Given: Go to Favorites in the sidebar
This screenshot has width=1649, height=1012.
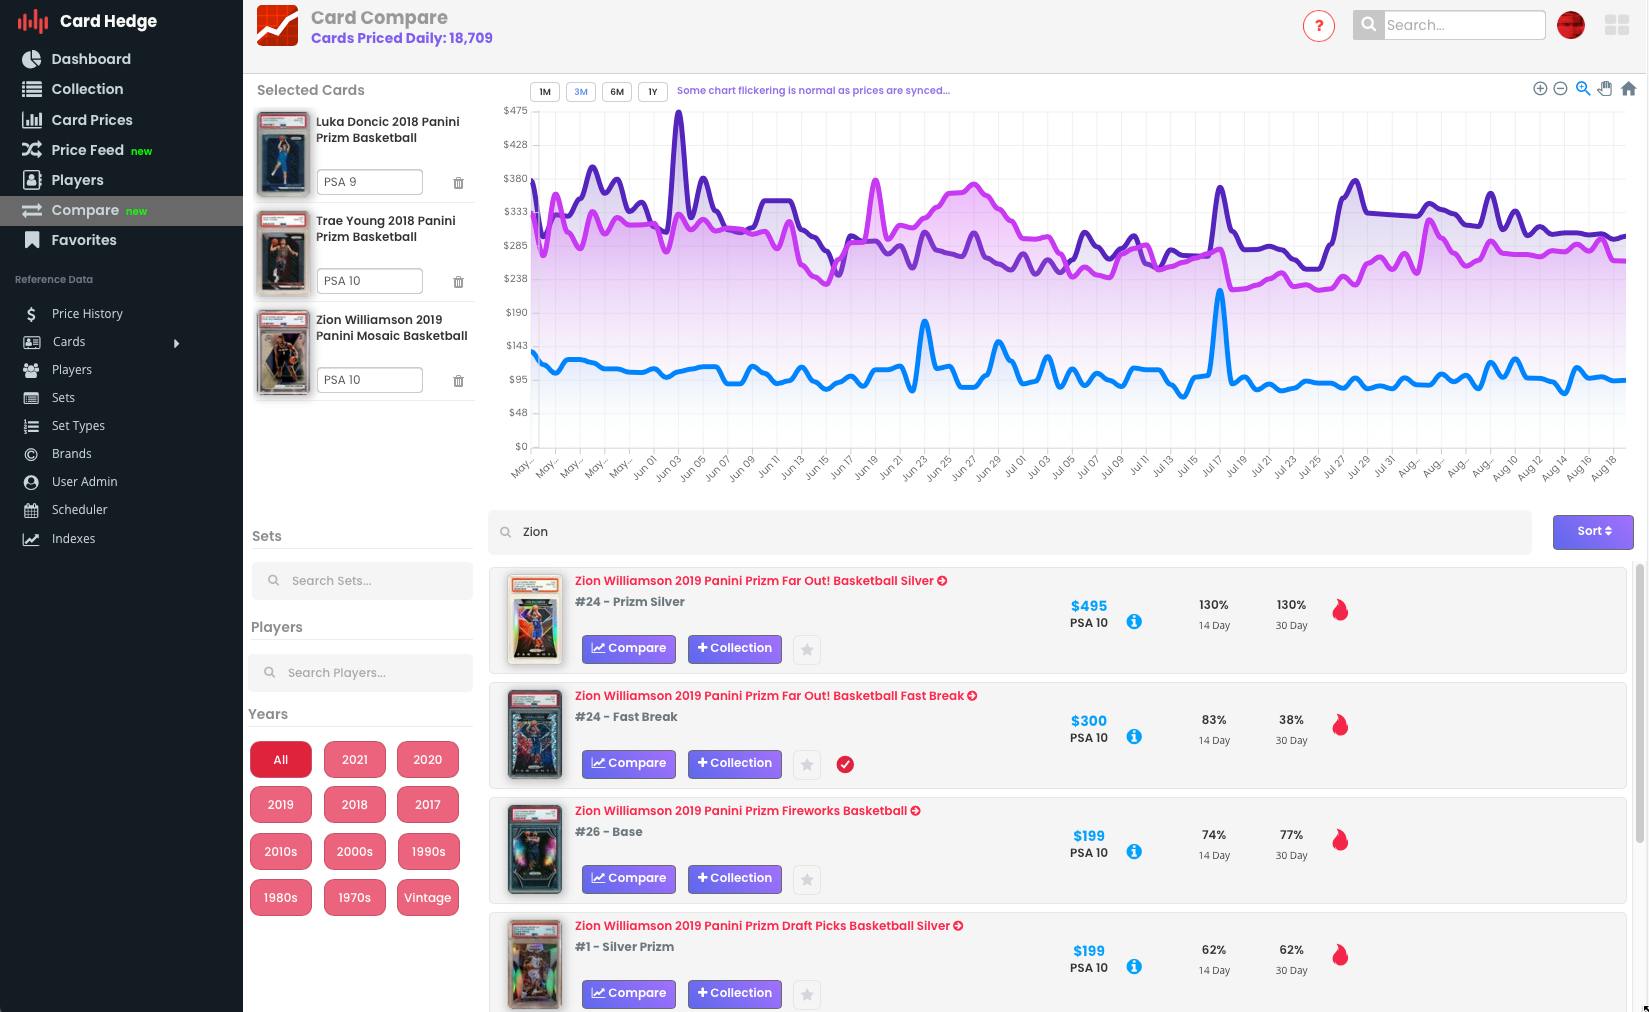Looking at the screenshot, I should click(84, 240).
